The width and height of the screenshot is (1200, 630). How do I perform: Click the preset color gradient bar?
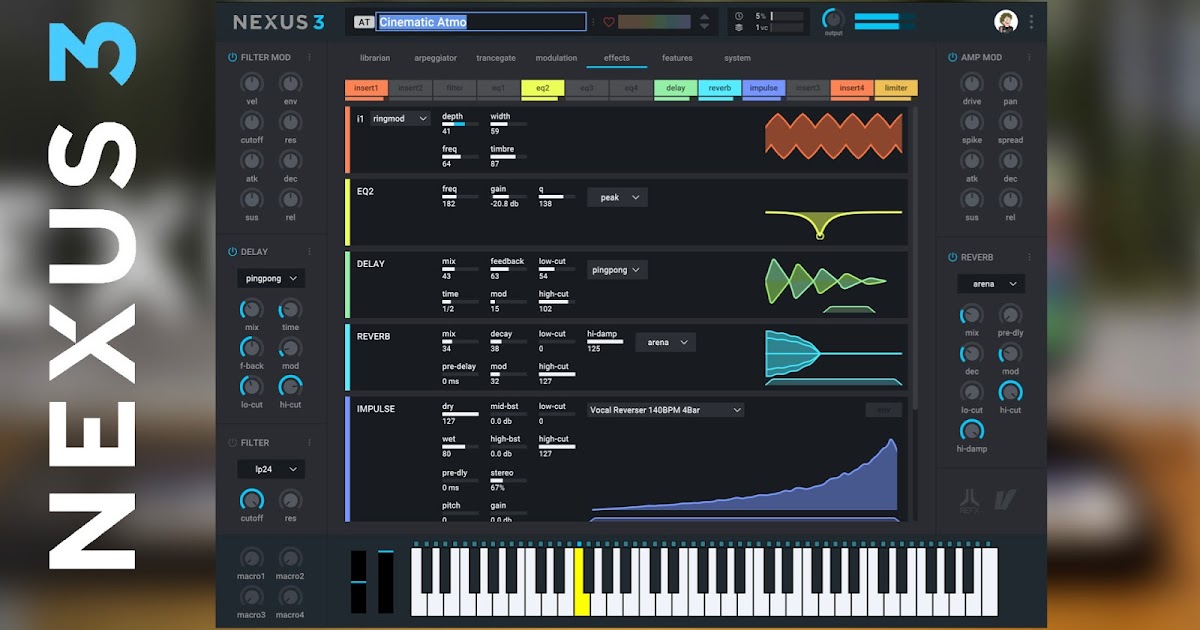coord(654,22)
